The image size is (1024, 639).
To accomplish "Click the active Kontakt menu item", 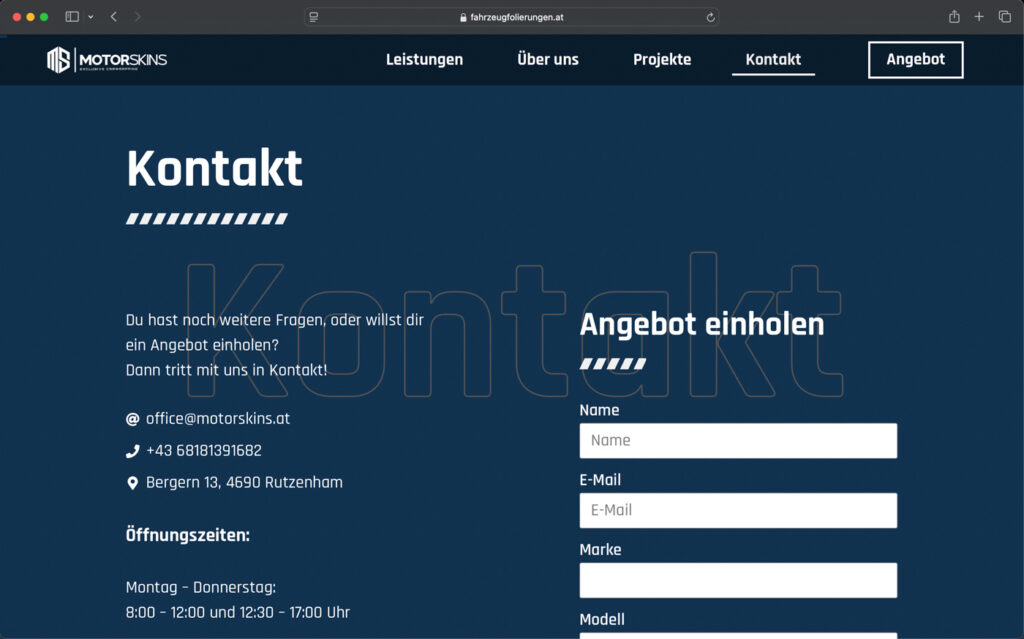I will pyautogui.click(x=773, y=59).
